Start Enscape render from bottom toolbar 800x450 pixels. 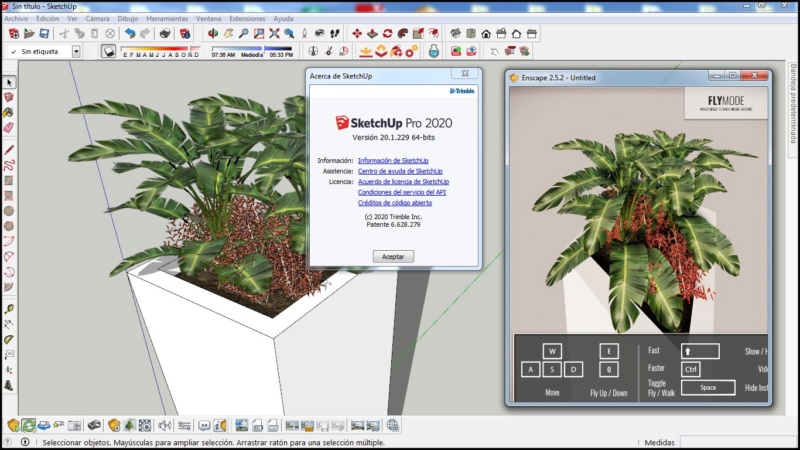13,425
